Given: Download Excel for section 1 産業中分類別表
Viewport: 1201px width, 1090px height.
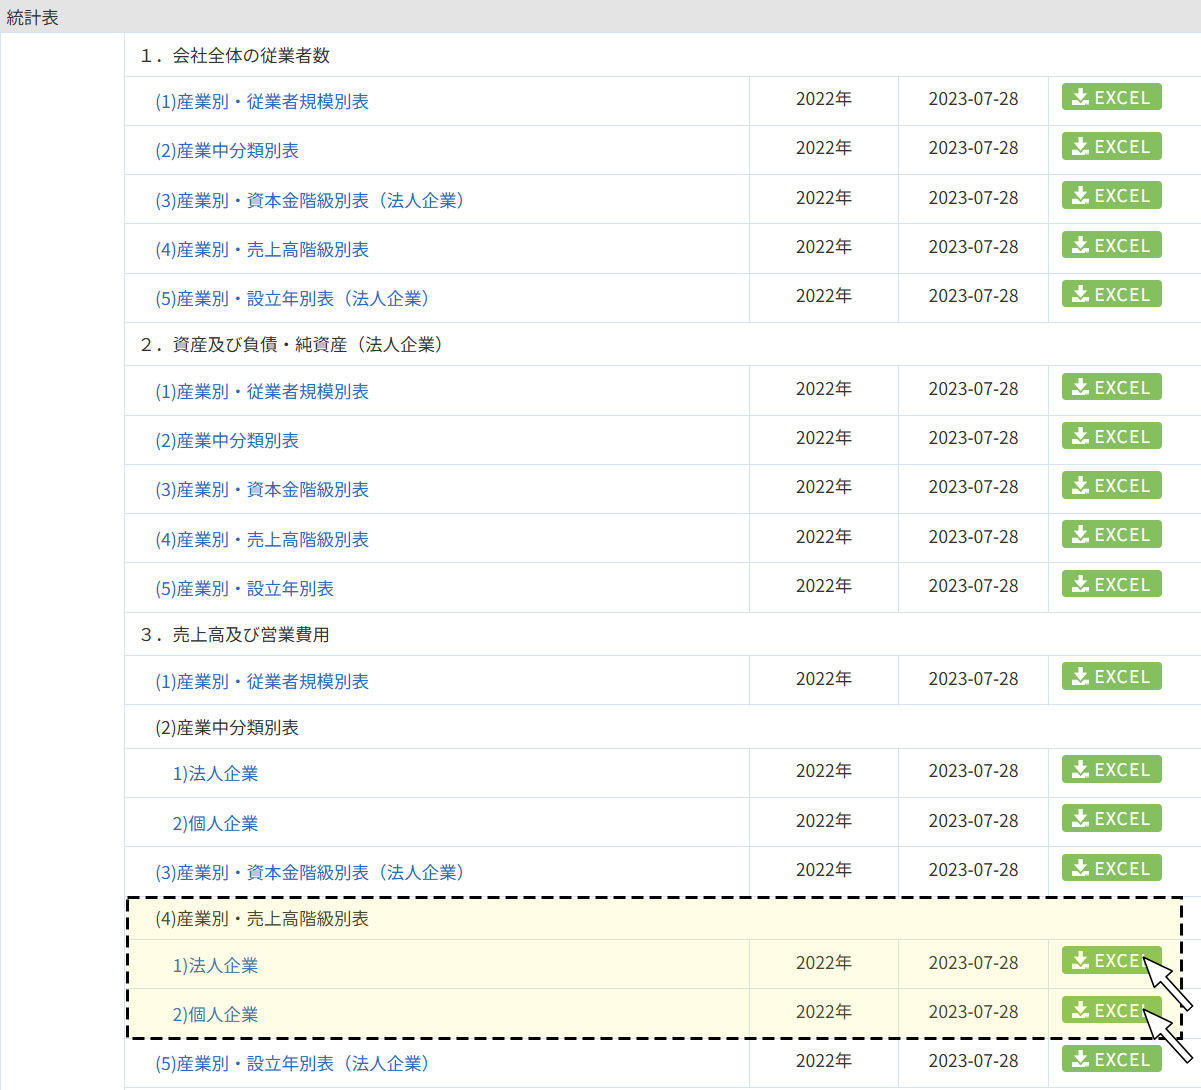Looking at the screenshot, I should [1111, 147].
